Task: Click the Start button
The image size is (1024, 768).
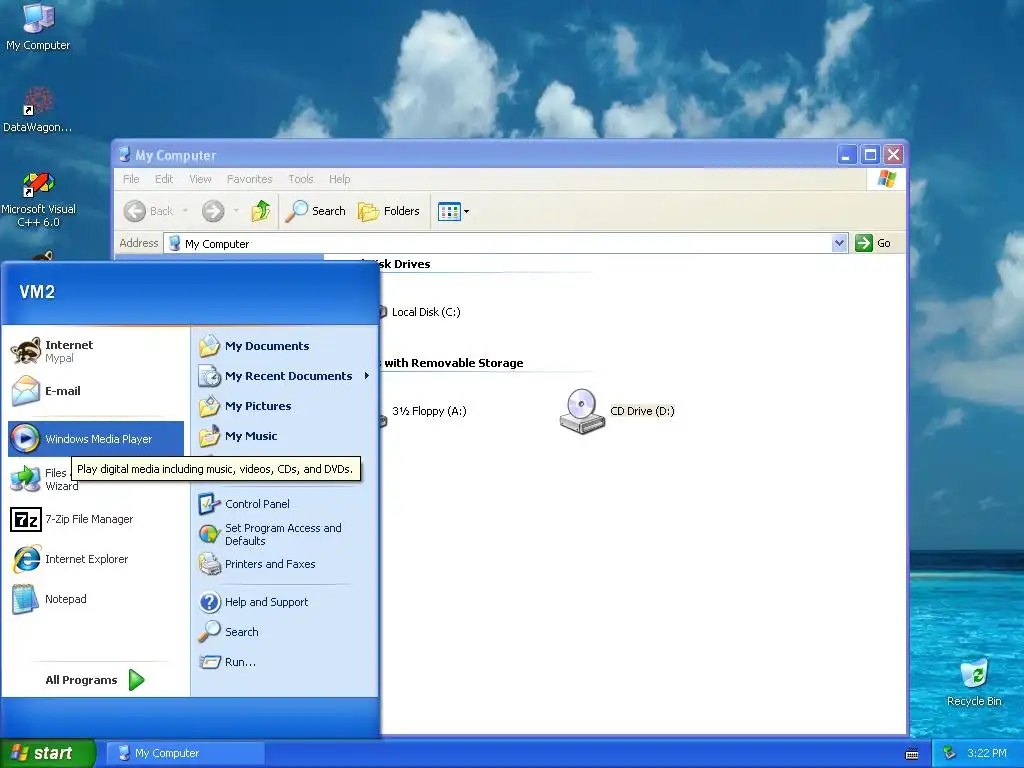Action: coord(48,753)
